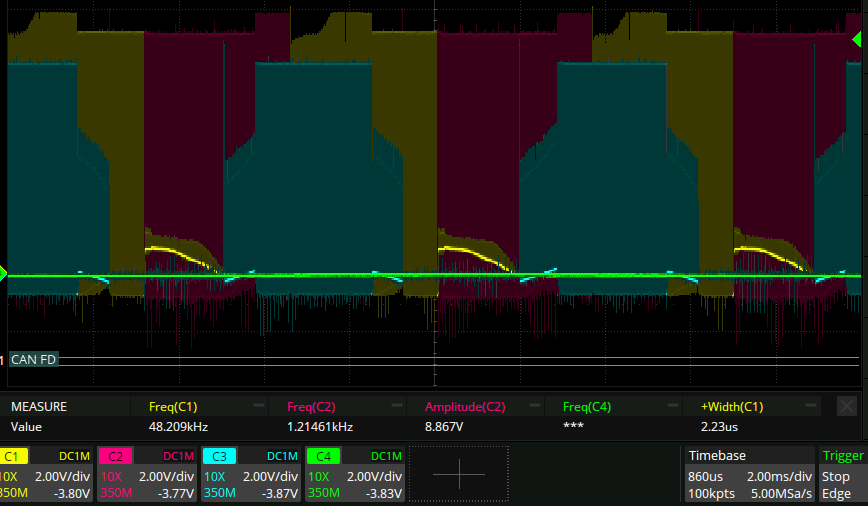Open the MEASURE panel label
This screenshot has height=506, width=868.
pyautogui.click(x=39, y=407)
